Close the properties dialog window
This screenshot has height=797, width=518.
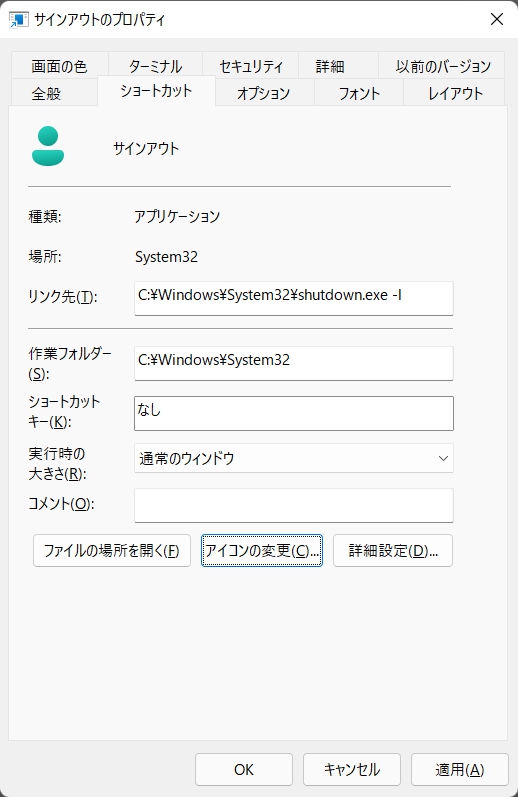497,19
